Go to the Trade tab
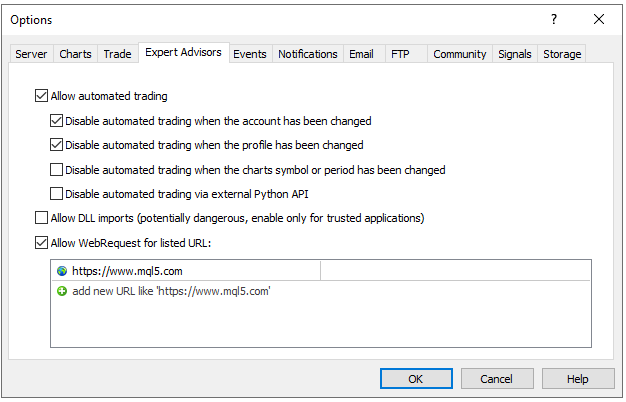Screen dimensions: 626x402 coord(117,54)
